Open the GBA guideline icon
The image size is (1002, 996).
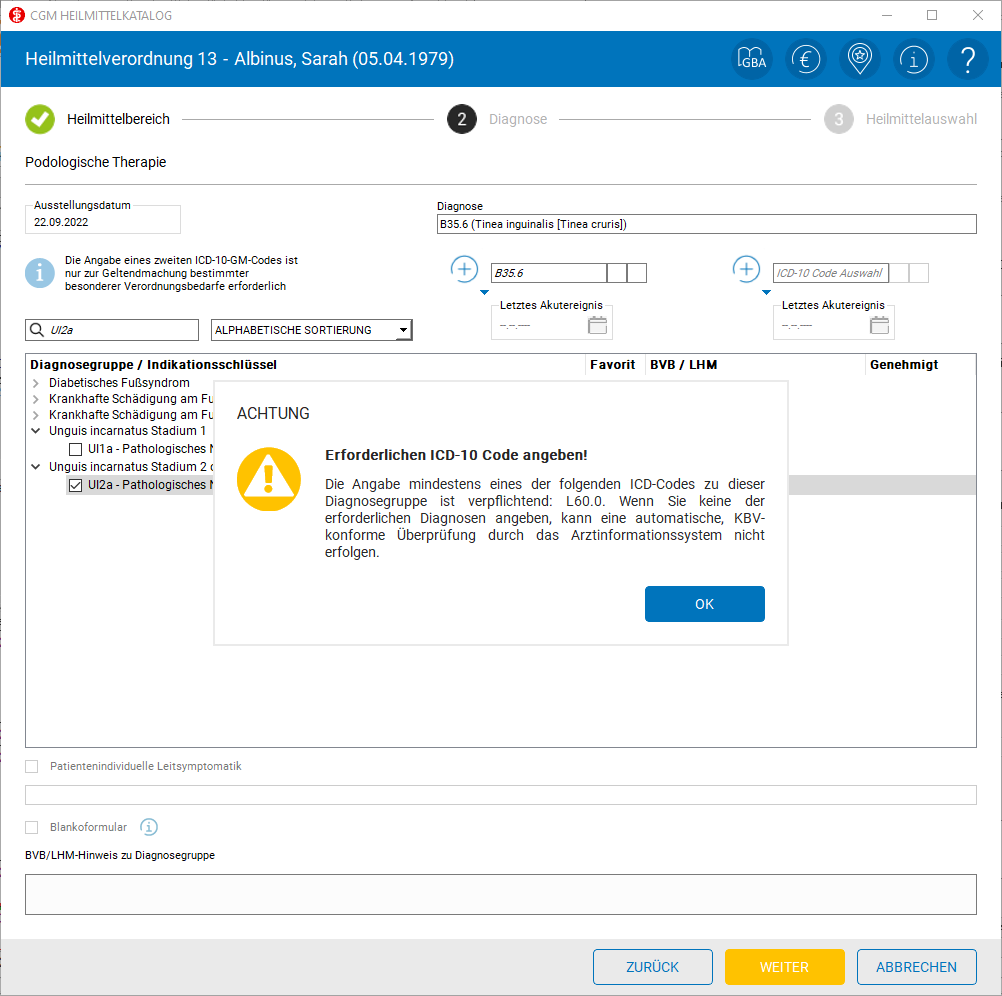point(752,59)
